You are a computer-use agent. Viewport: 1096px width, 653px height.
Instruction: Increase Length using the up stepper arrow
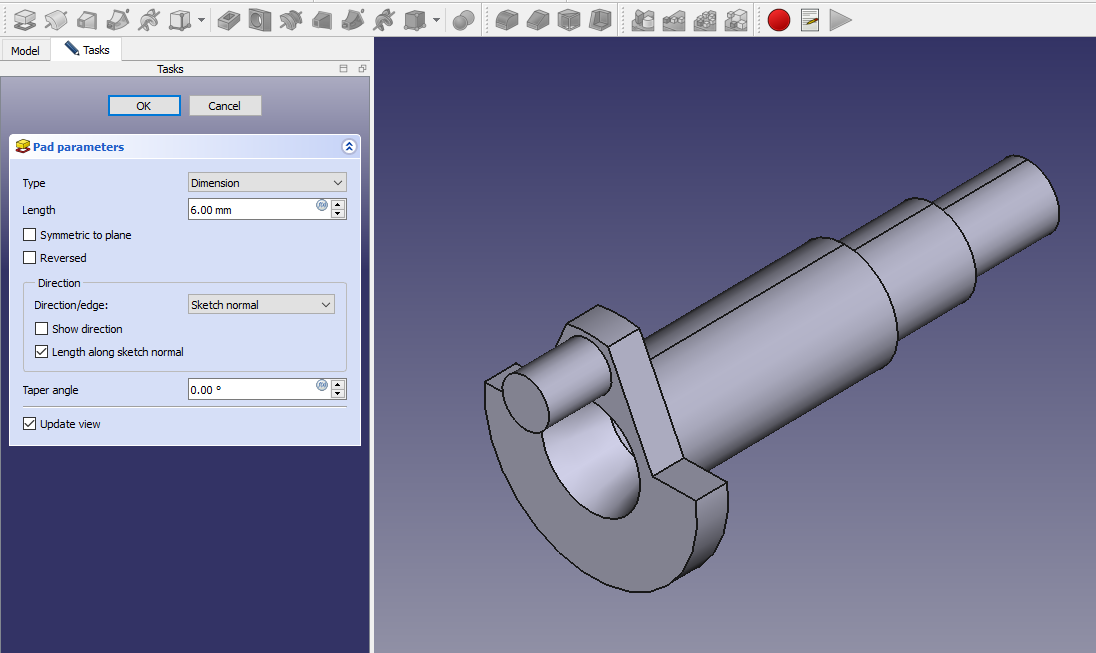[x=338, y=205]
